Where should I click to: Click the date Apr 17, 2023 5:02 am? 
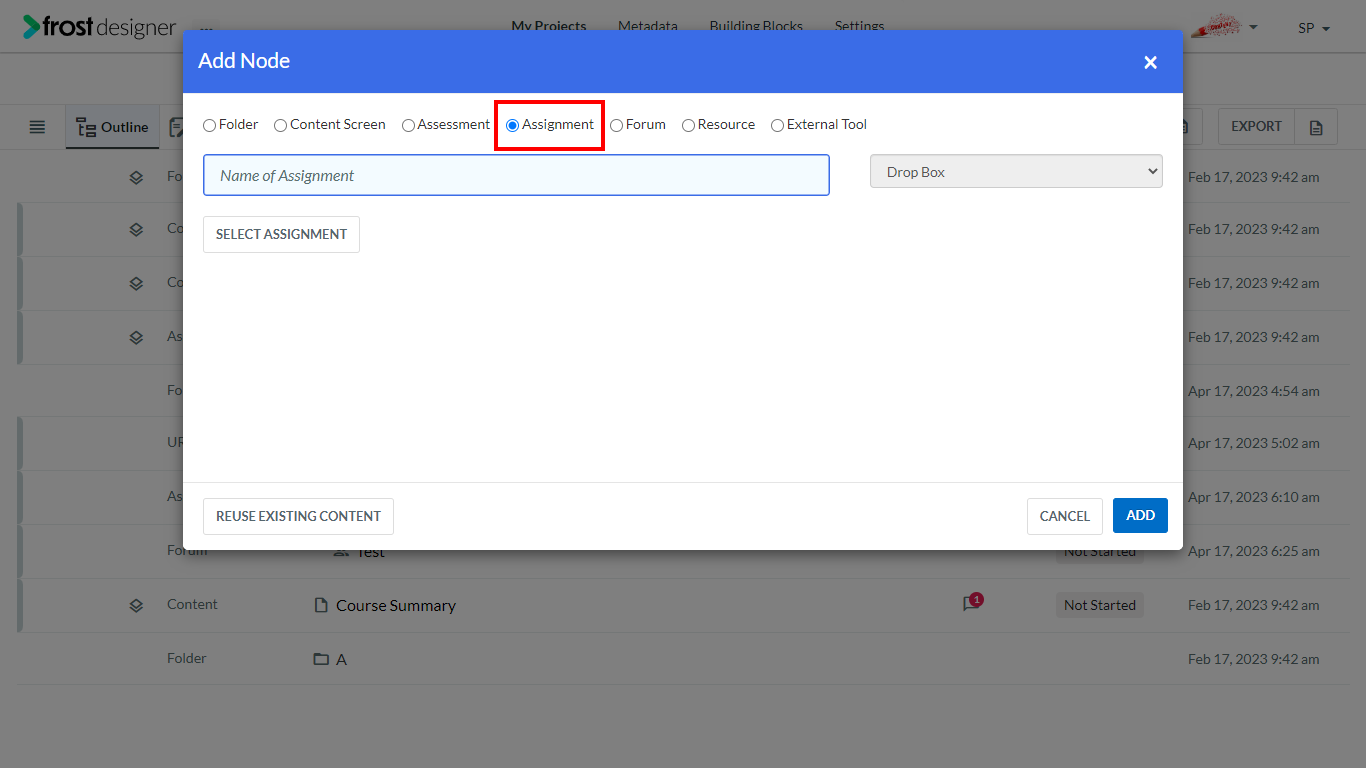(x=1253, y=443)
